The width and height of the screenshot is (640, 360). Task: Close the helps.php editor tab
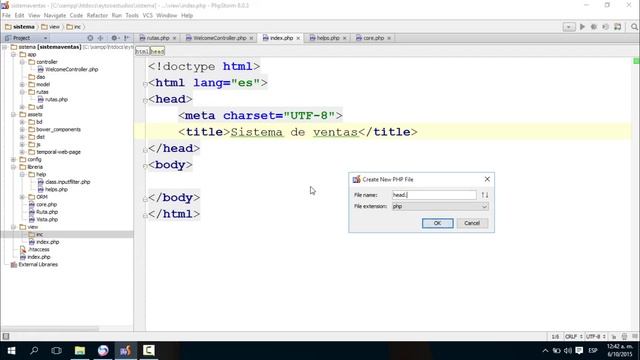coord(344,38)
